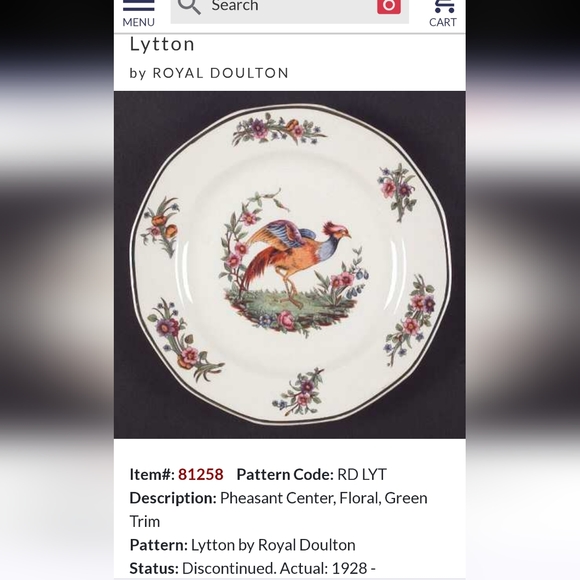
Task: Follow the ROYAL DOULTON brand link
Action: 220,73
